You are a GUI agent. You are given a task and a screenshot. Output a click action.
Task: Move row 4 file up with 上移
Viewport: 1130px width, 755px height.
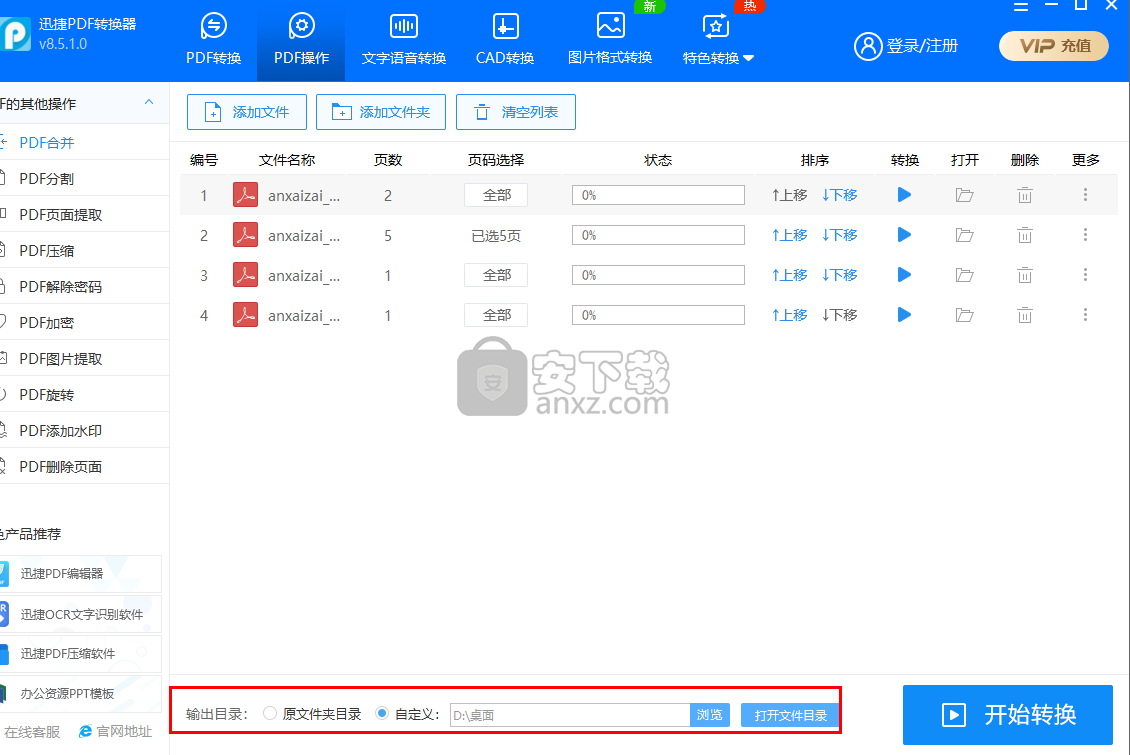point(789,316)
